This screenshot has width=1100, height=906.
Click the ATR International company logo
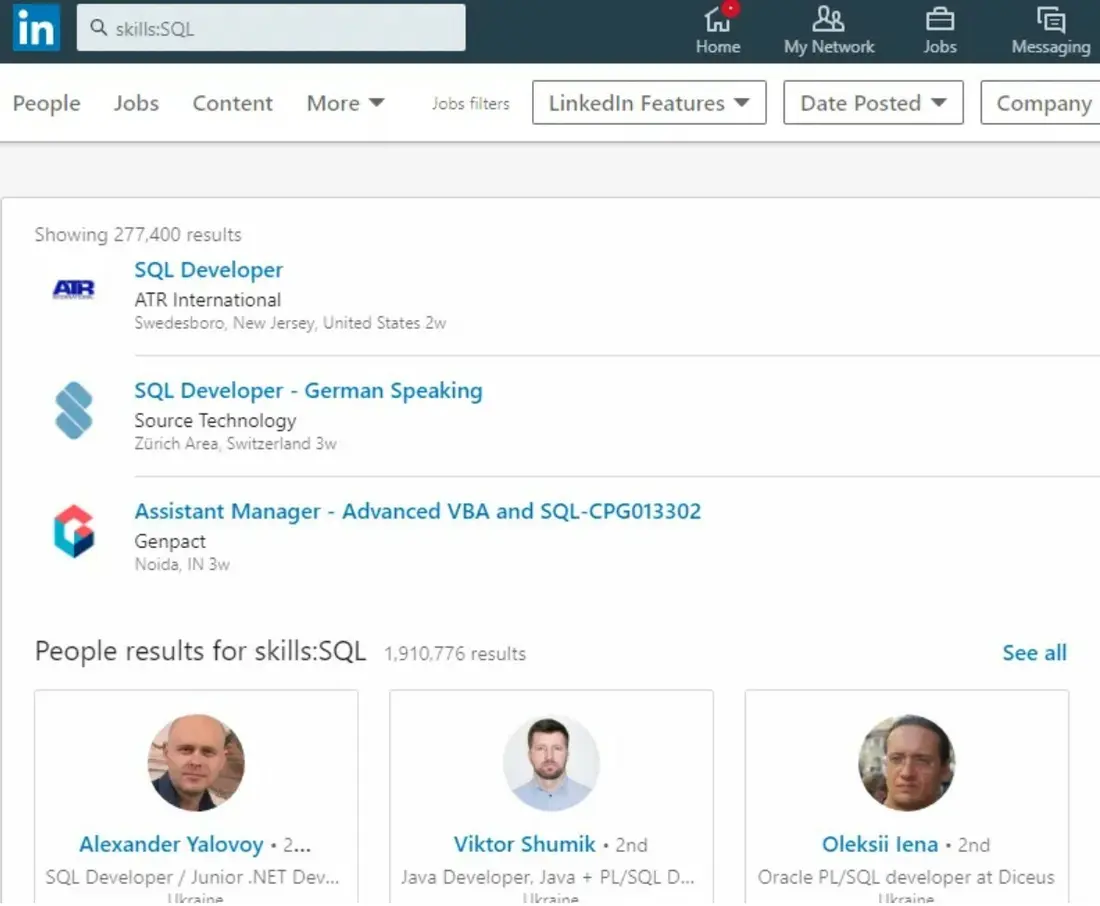coord(74,289)
